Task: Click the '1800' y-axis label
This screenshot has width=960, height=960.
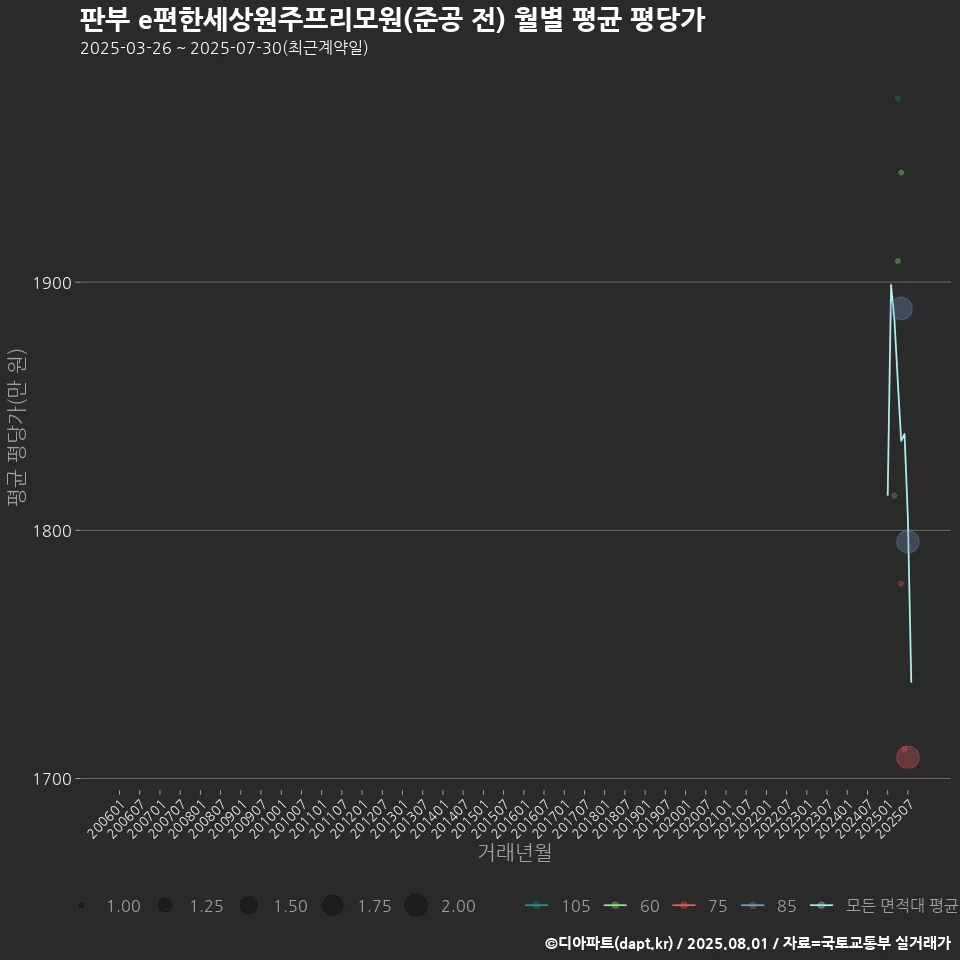Action: 53,531
